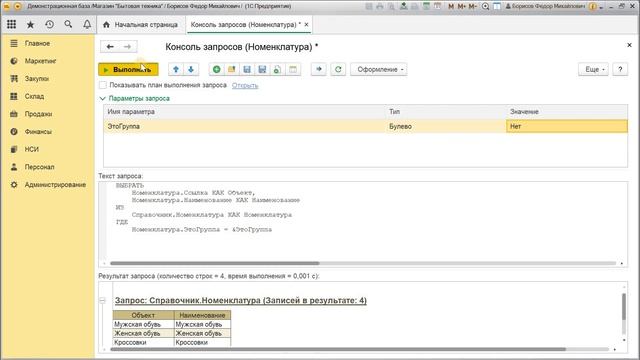Click the result area horizontal scrollbar
Viewport: 640px width, 360px height.
click(x=338, y=349)
